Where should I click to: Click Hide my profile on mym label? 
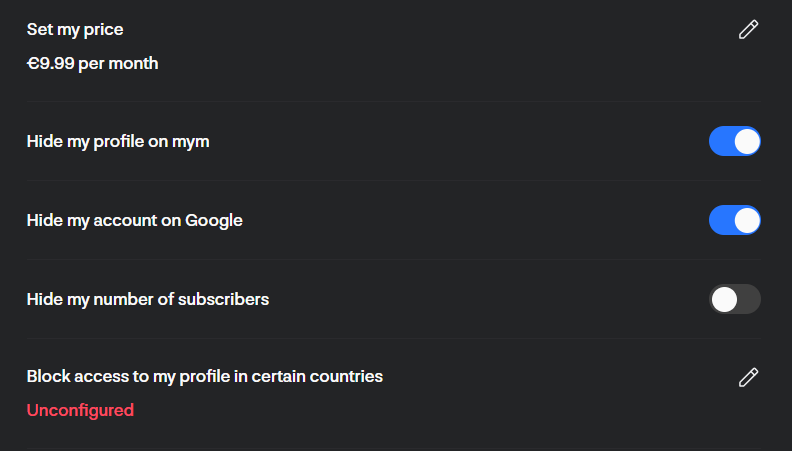(x=118, y=142)
